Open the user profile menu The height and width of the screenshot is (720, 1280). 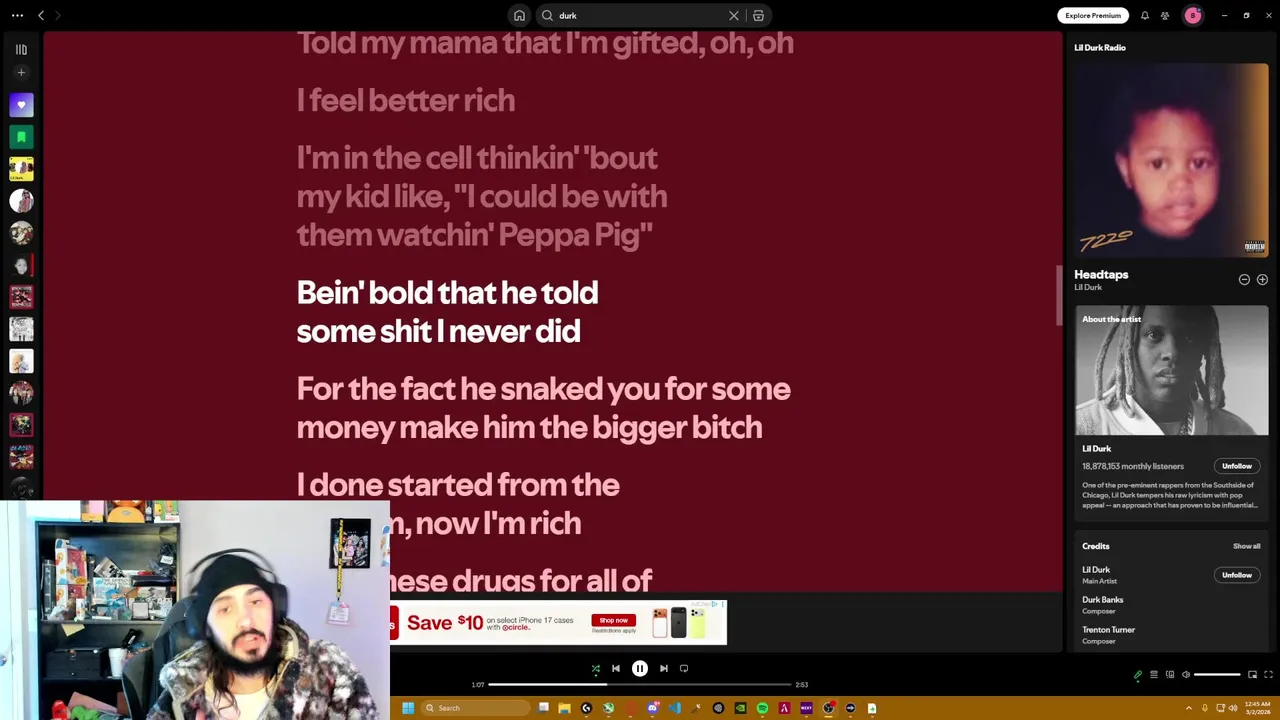click(x=1192, y=15)
